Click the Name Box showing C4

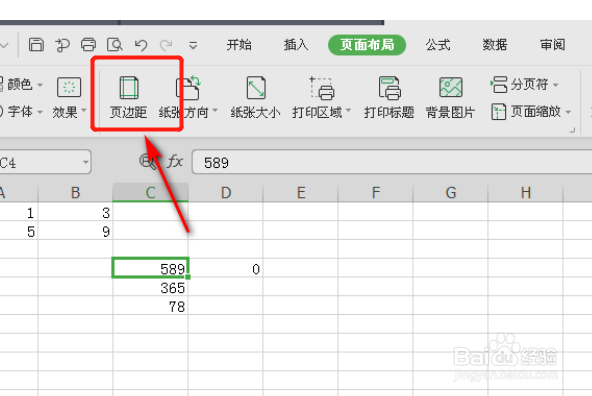[x=45, y=162]
